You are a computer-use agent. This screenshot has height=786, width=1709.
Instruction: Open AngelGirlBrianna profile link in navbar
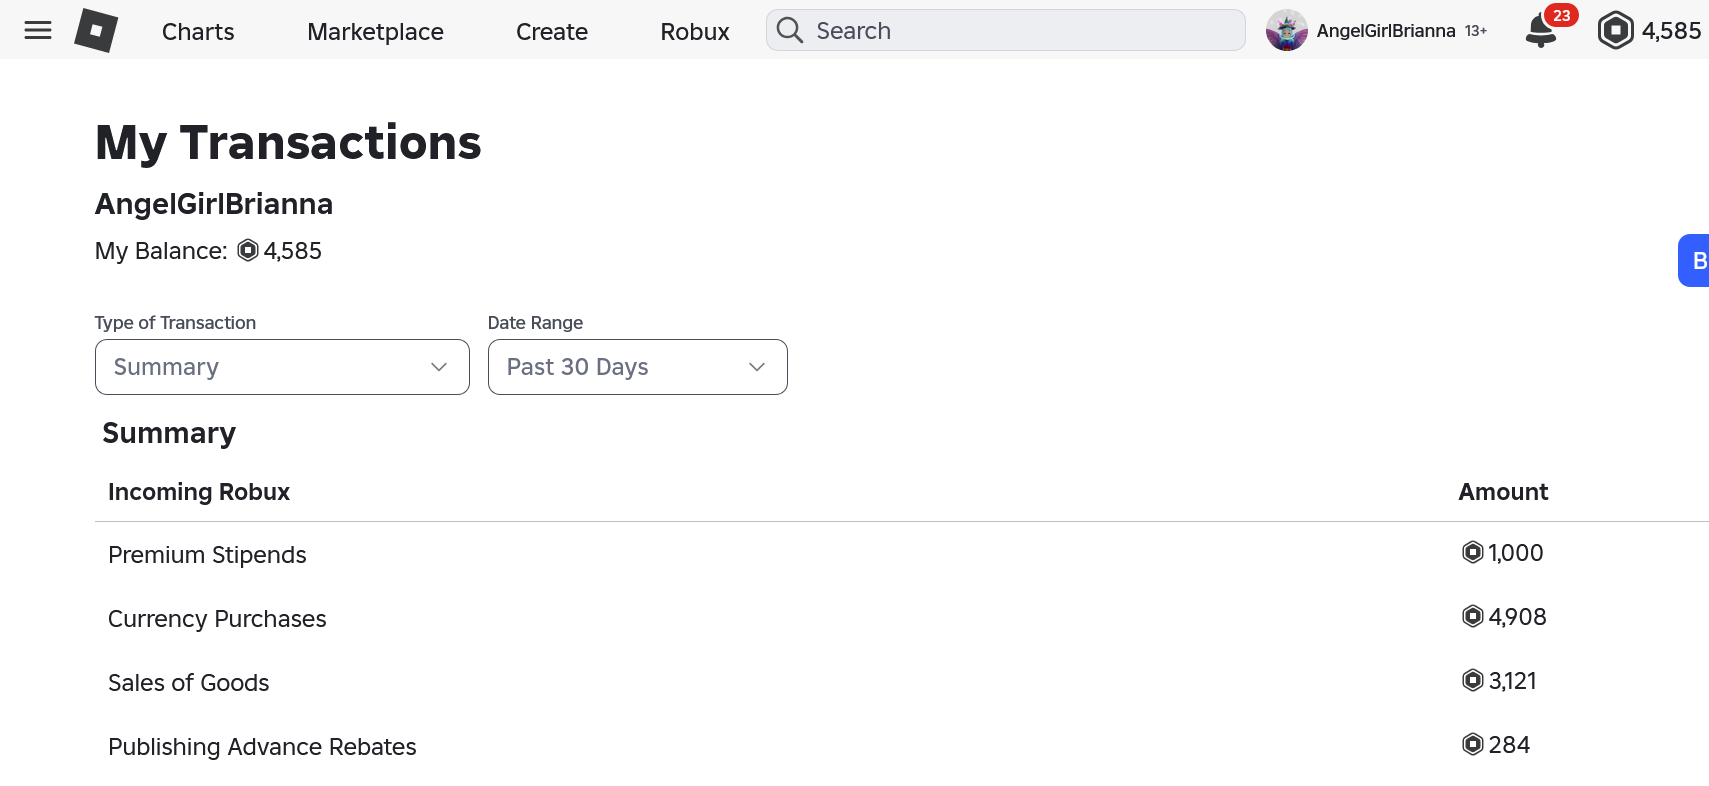(x=1386, y=31)
